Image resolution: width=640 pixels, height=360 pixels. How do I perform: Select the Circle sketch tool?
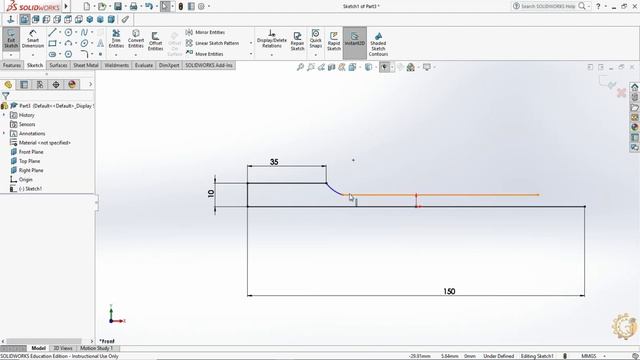(x=69, y=32)
